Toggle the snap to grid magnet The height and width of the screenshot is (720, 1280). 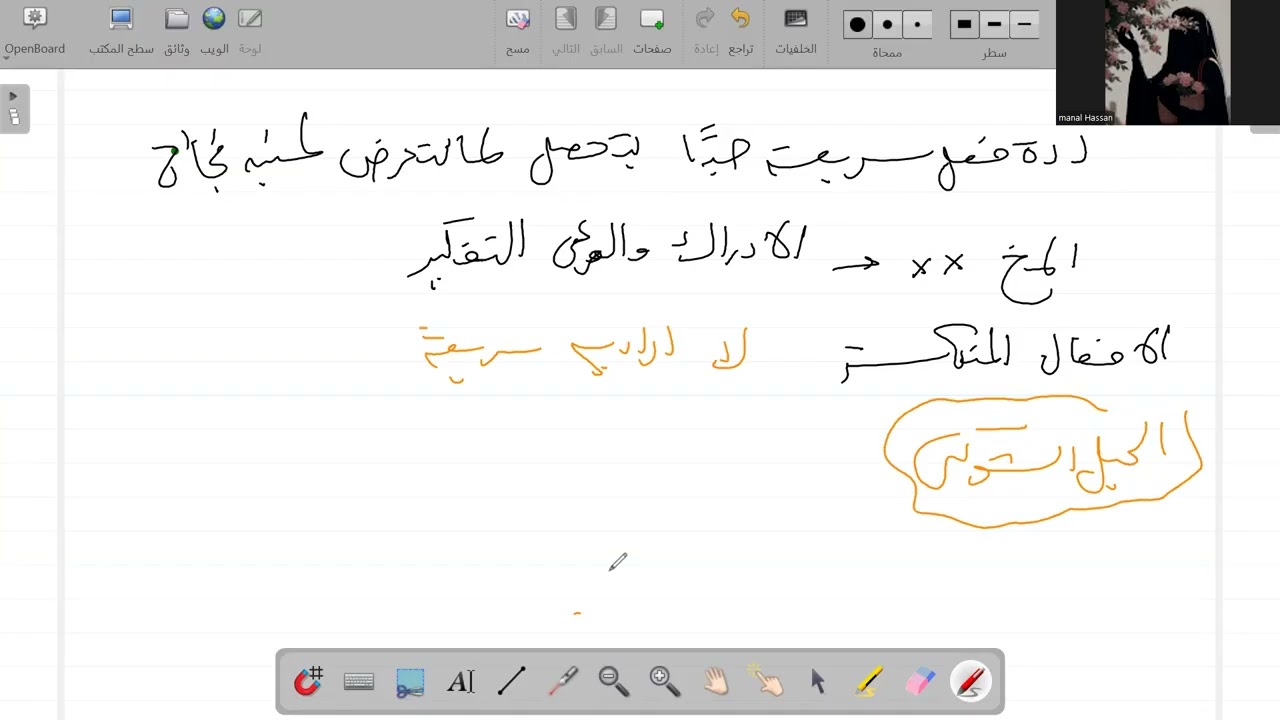pos(308,682)
